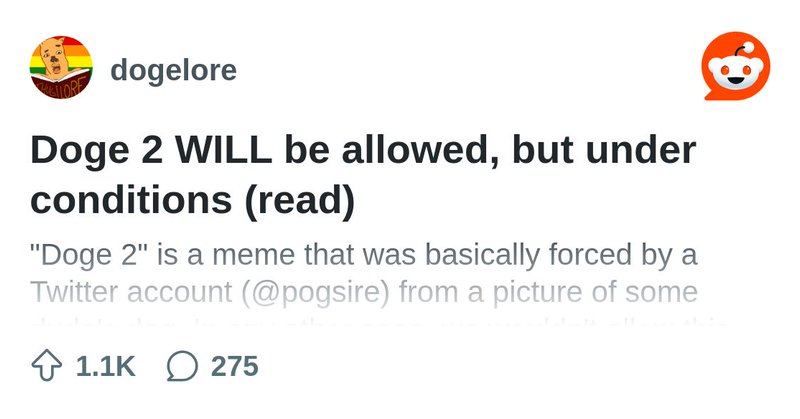
Task: Select the capitalized WILL in the headline
Action: (x=223, y=151)
